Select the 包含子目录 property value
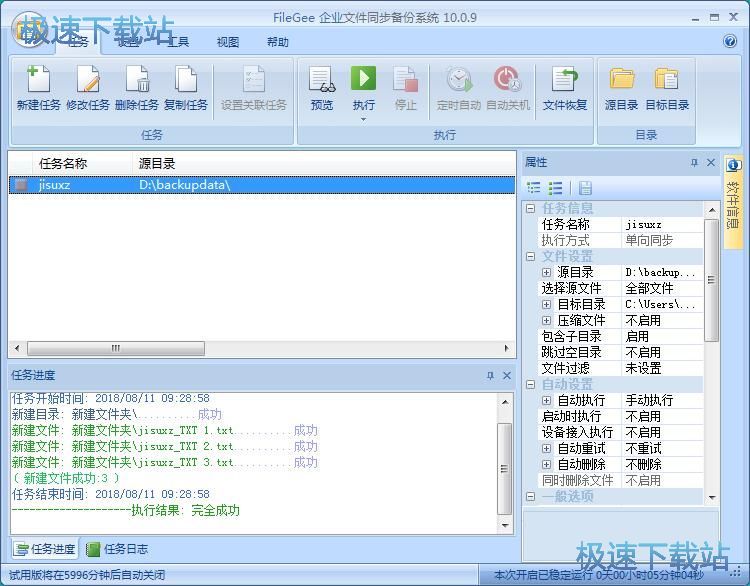This screenshot has height=586, width=750. click(662, 336)
